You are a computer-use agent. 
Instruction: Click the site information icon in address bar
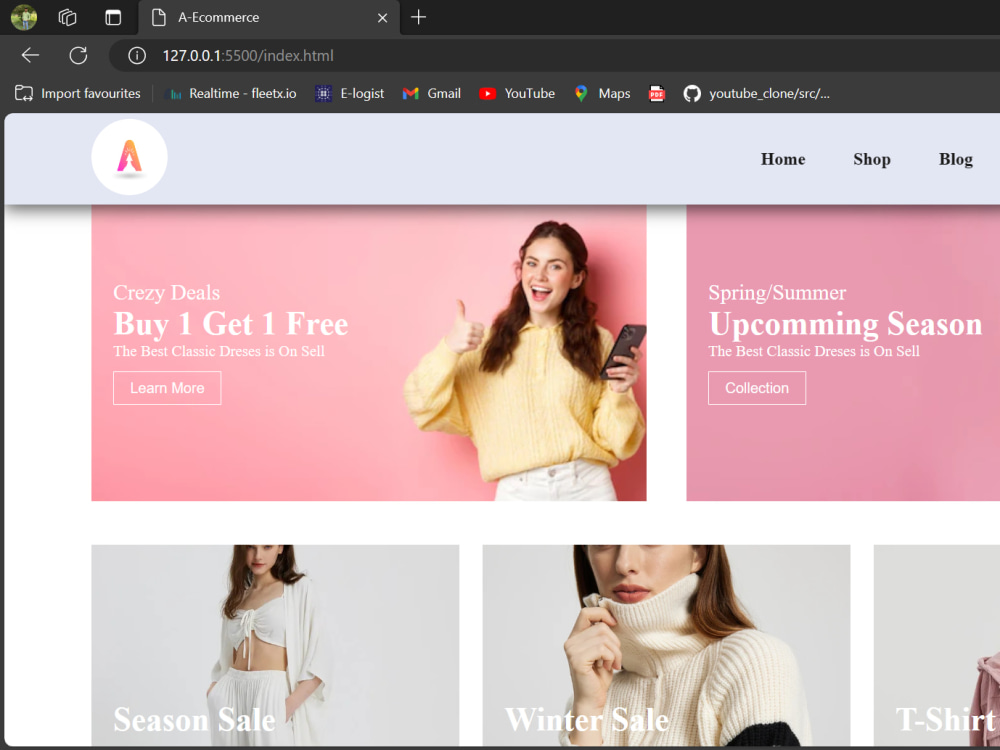click(x=137, y=55)
